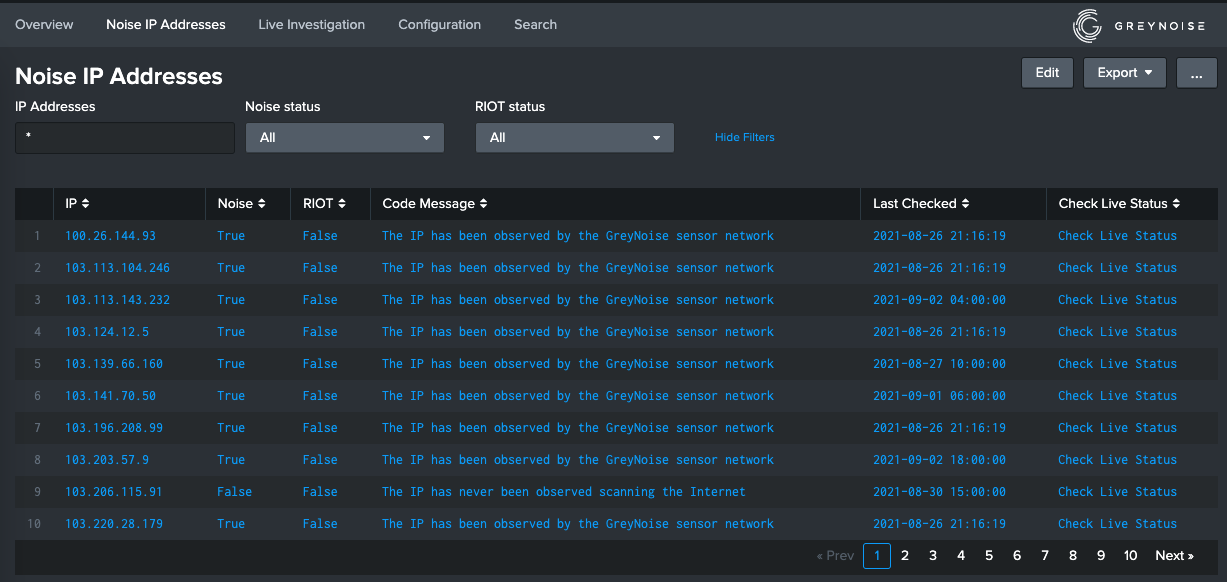Viewport: 1227px width, 582px height.
Task: Check Live Status for 100.26.144.93
Action: tap(1117, 236)
